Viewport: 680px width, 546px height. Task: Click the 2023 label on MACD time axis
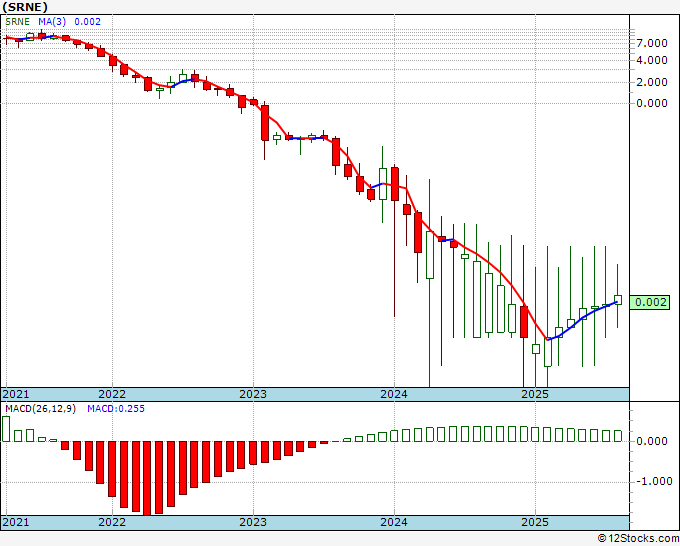click(253, 522)
